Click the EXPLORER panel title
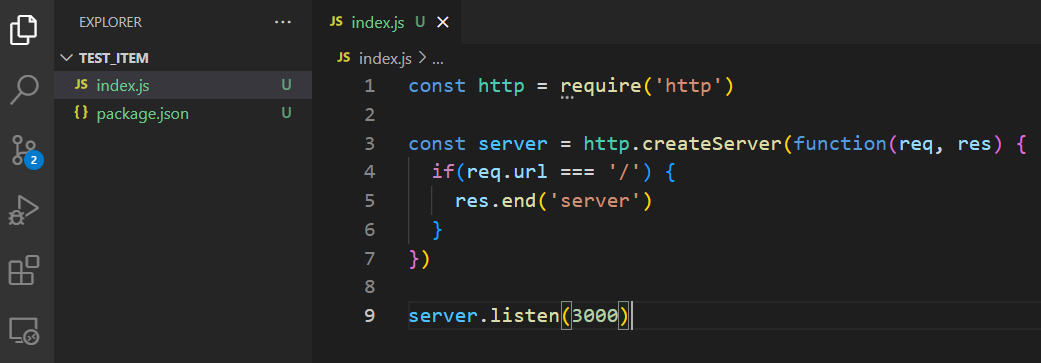The height and width of the screenshot is (363, 1041). (110, 22)
